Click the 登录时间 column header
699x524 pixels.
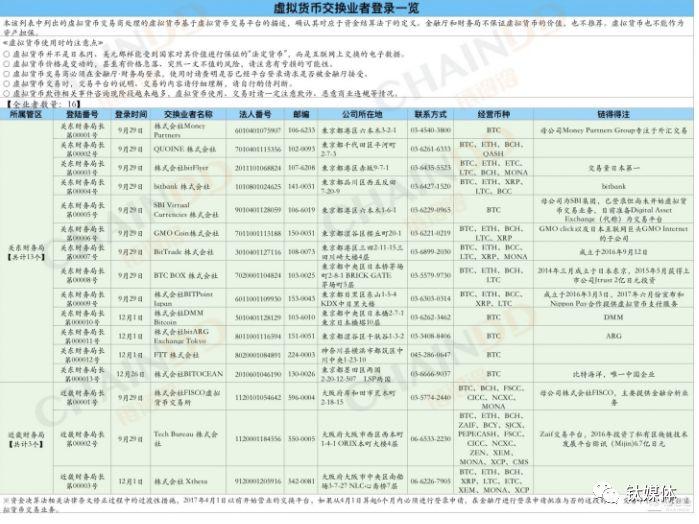(x=131, y=115)
